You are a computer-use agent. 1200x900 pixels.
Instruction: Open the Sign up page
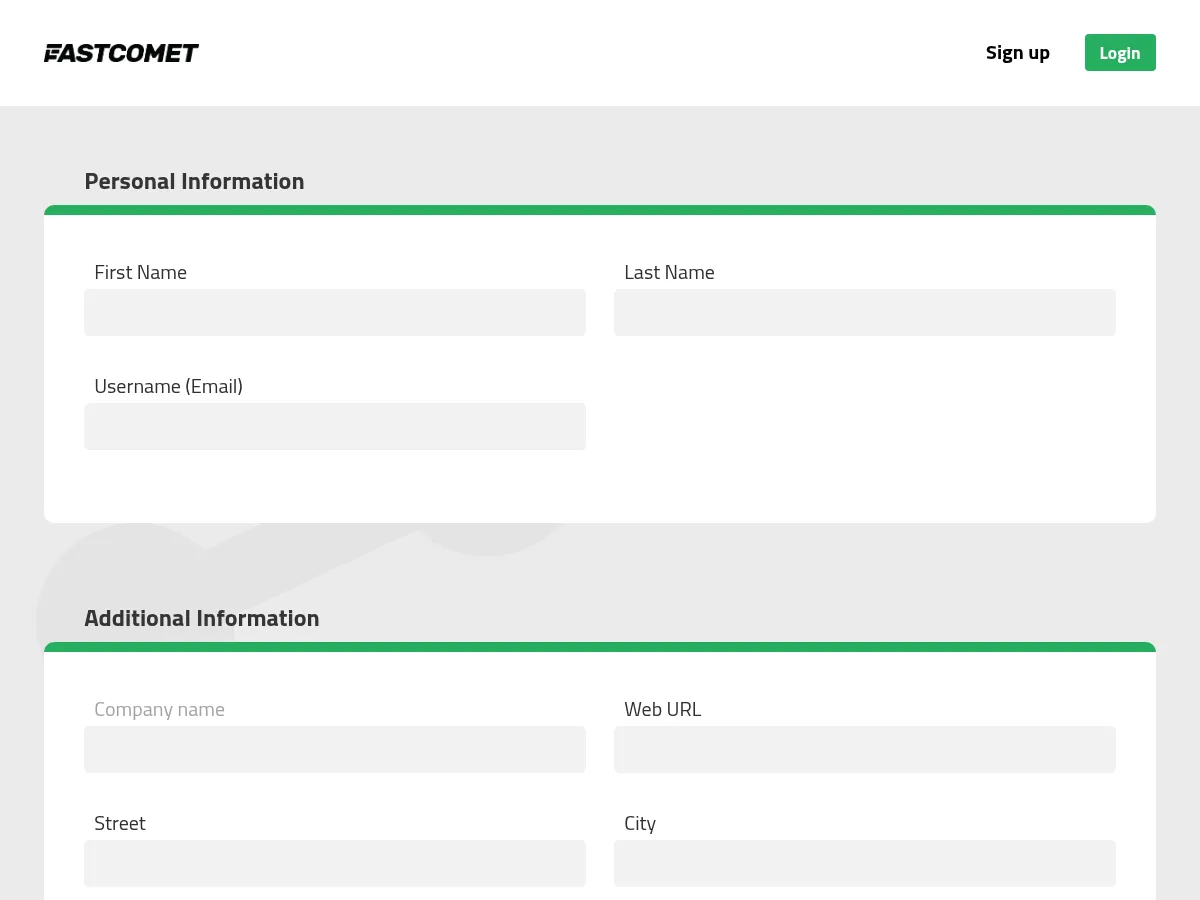[x=1018, y=52]
